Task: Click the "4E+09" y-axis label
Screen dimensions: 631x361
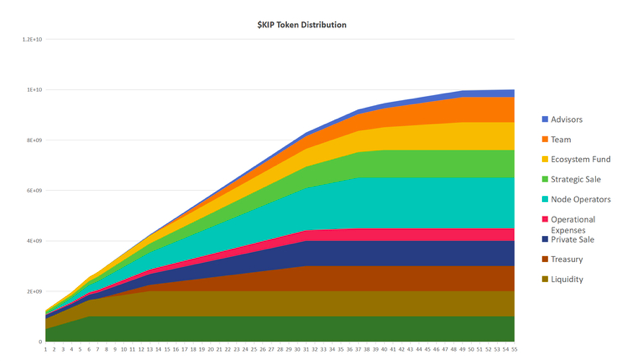Action: pos(34,241)
